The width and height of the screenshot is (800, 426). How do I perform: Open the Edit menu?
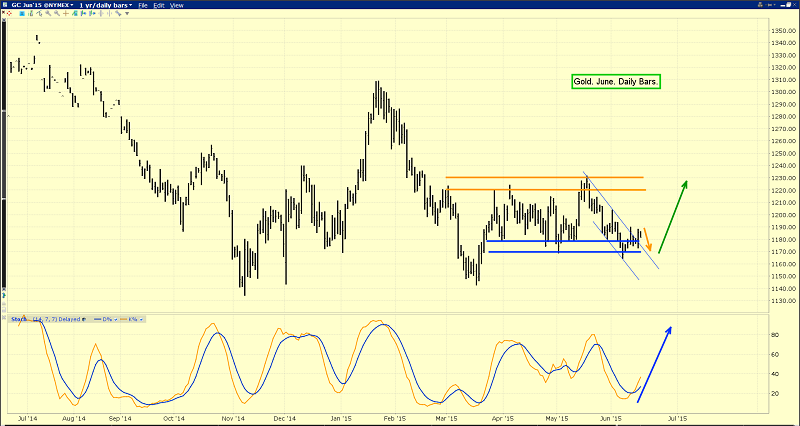[160, 6]
